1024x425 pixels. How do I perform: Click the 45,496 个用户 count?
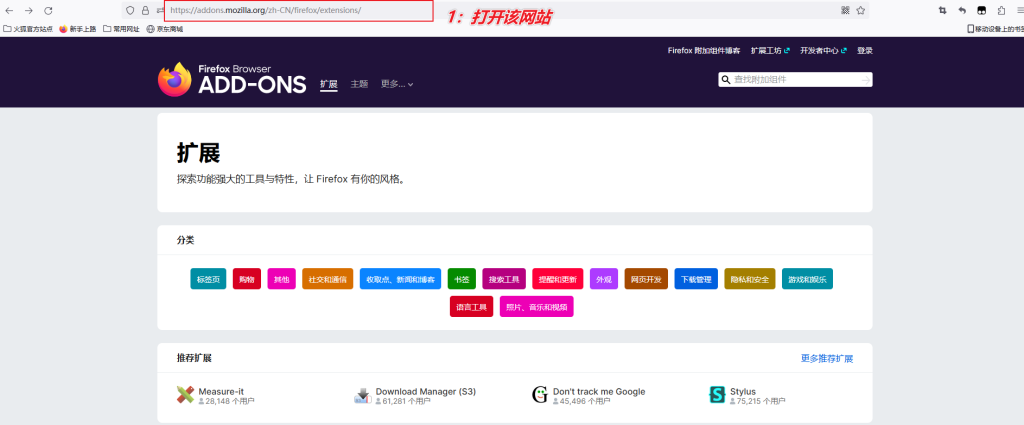[x=580, y=401]
